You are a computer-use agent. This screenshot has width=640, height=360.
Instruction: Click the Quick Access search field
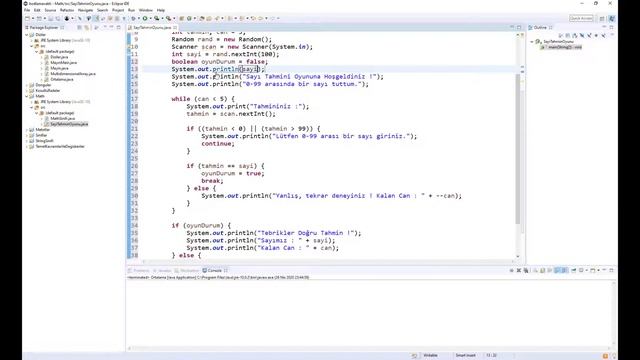pyautogui.click(x=581, y=18)
